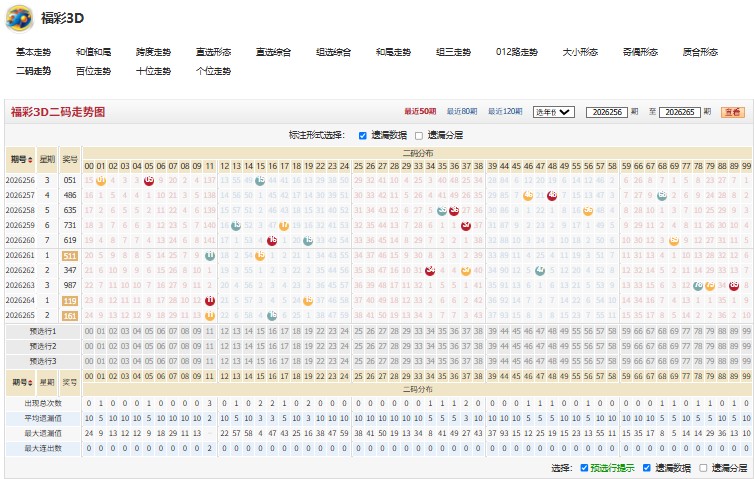Screen dimensions: 754x479
Task: Click teal ball 35 in row 2026258
Action: point(442,211)
